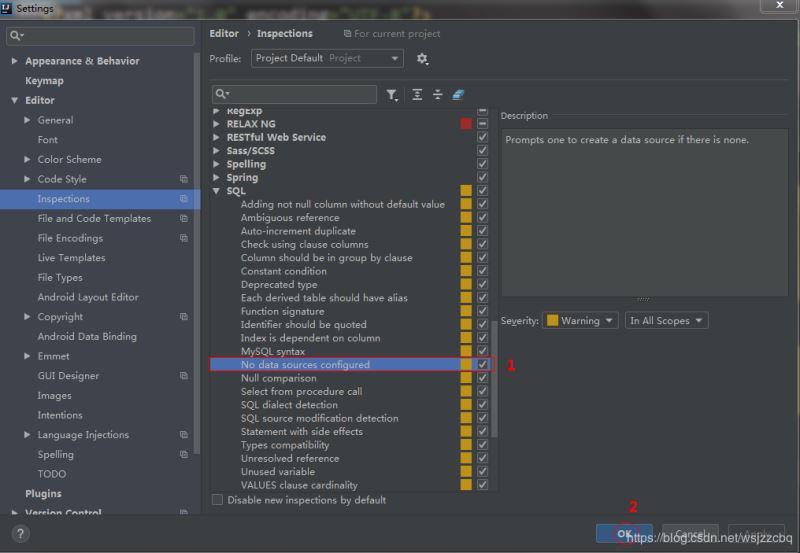This screenshot has height=553, width=800.
Task: Click the reset-to-empty eraser icon
Action: tap(458, 94)
